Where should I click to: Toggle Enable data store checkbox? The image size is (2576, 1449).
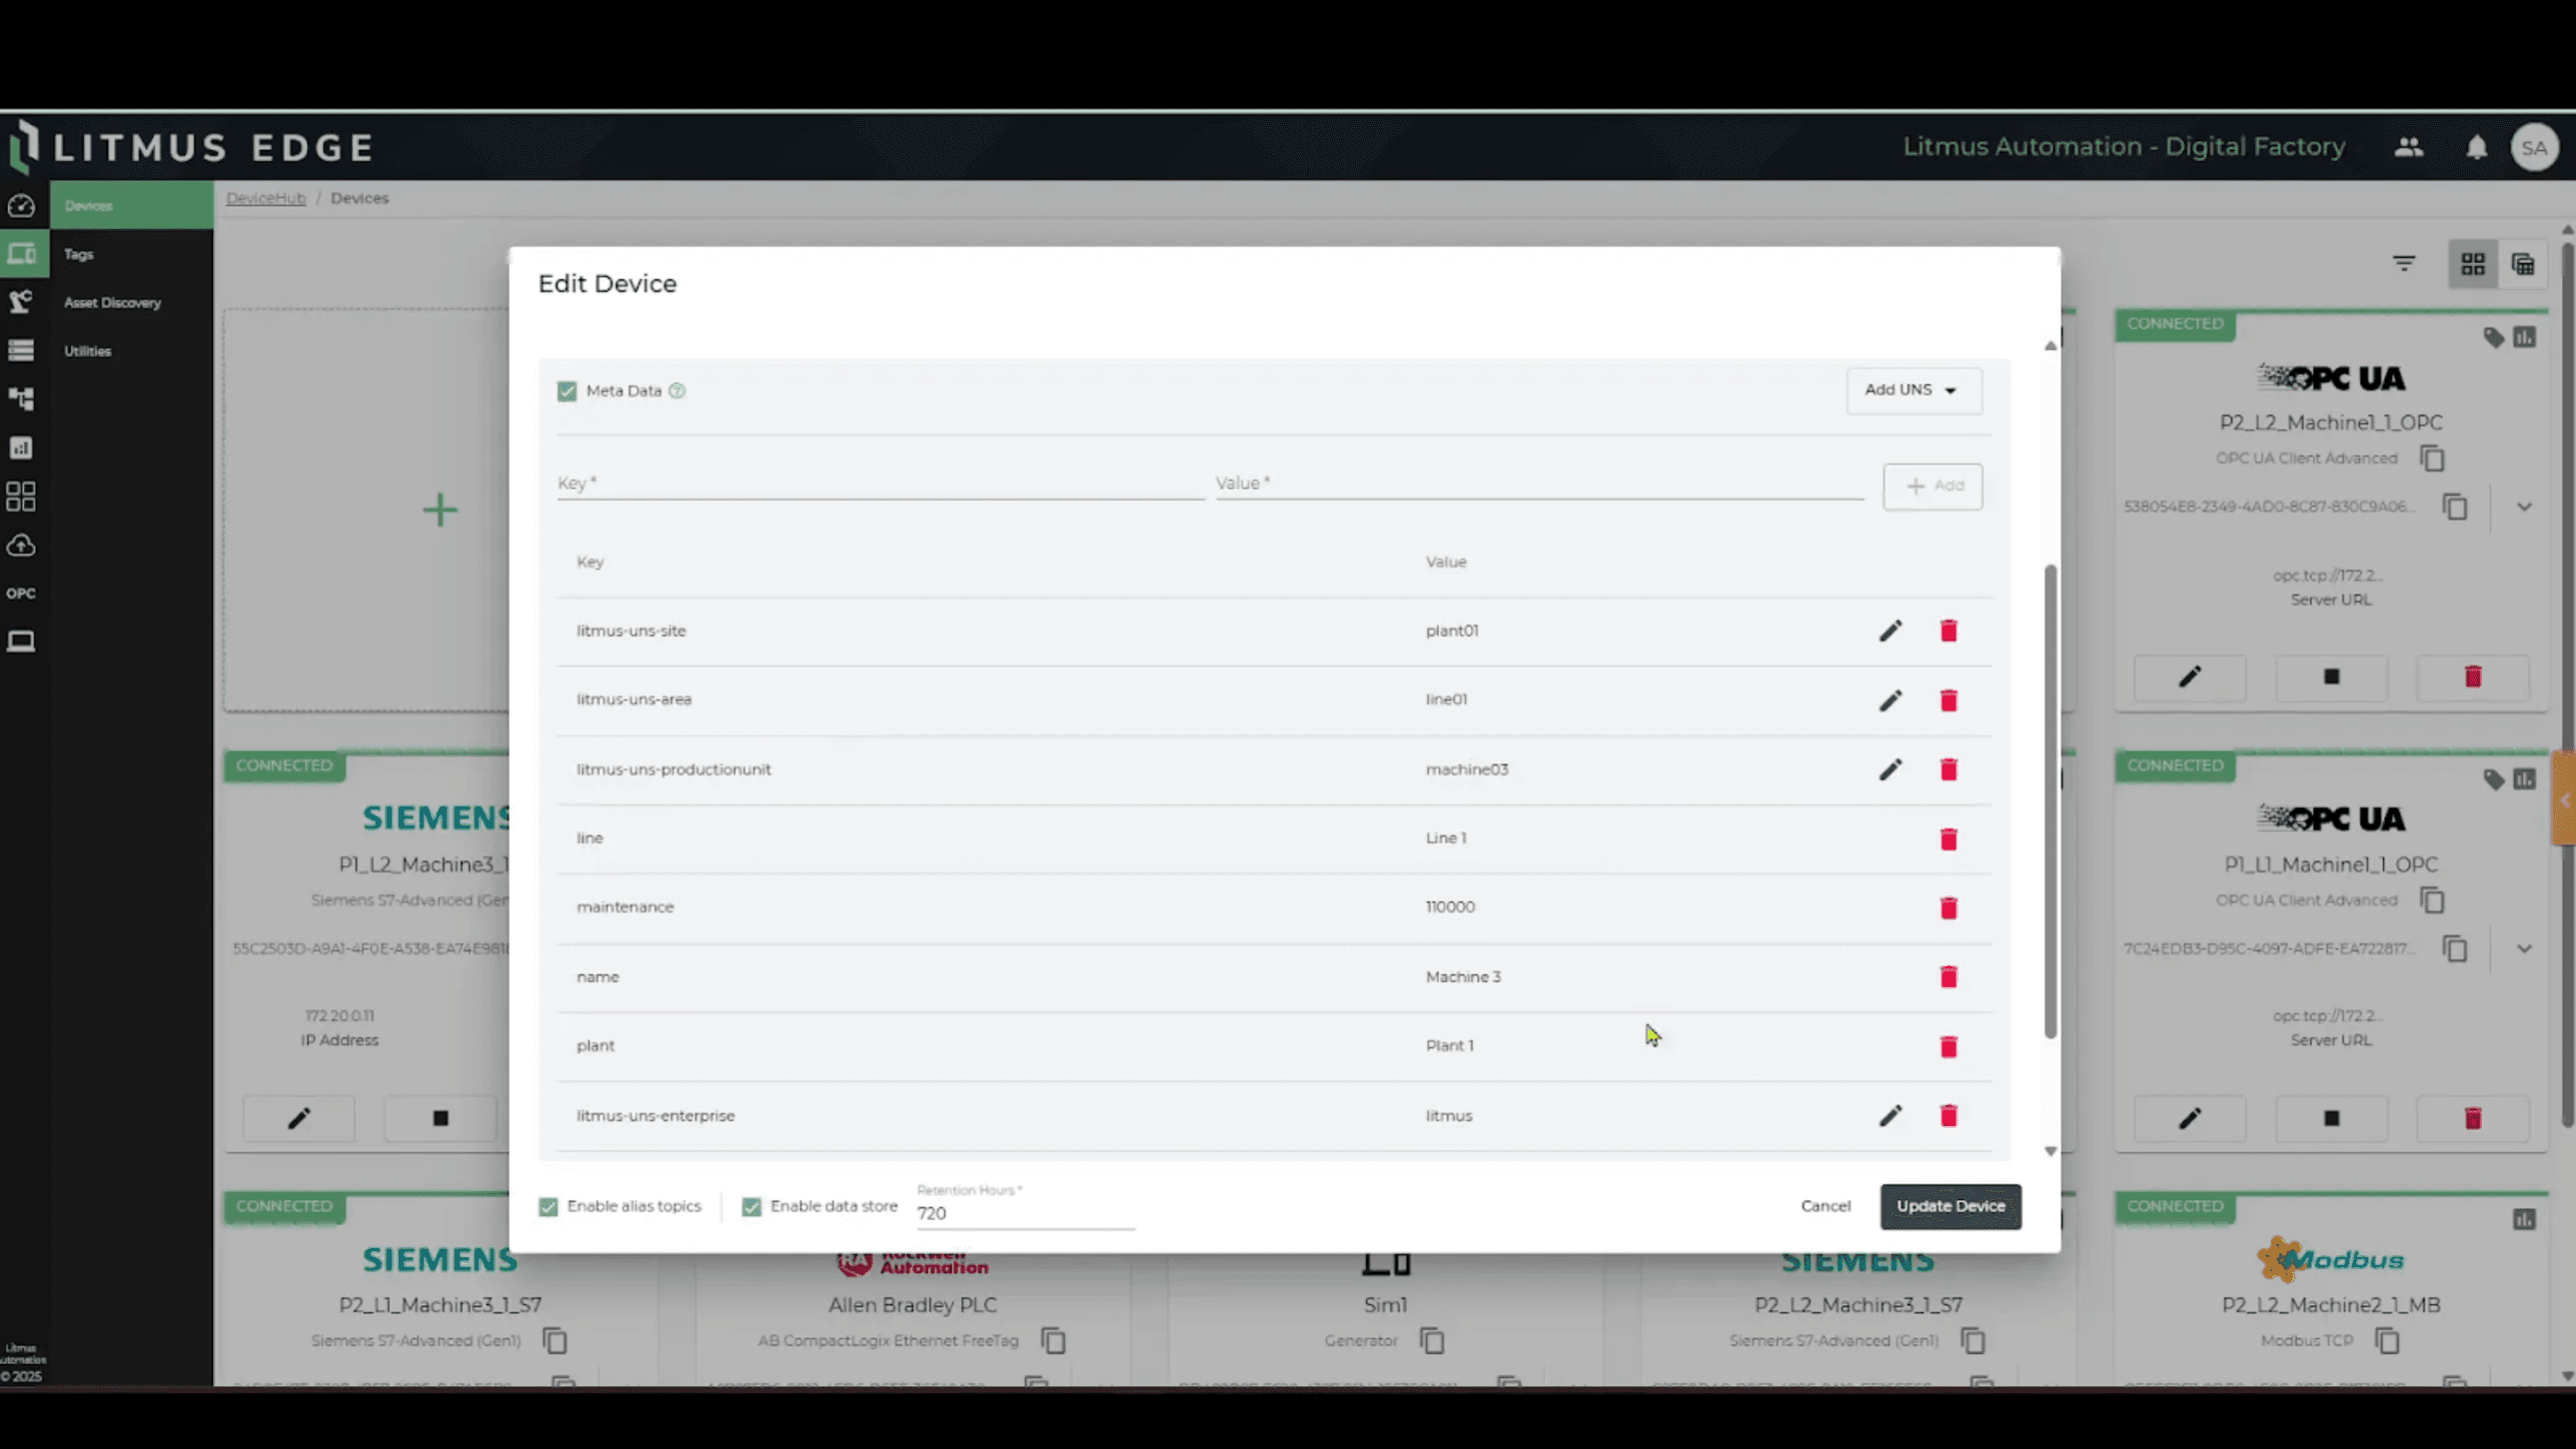(751, 1207)
